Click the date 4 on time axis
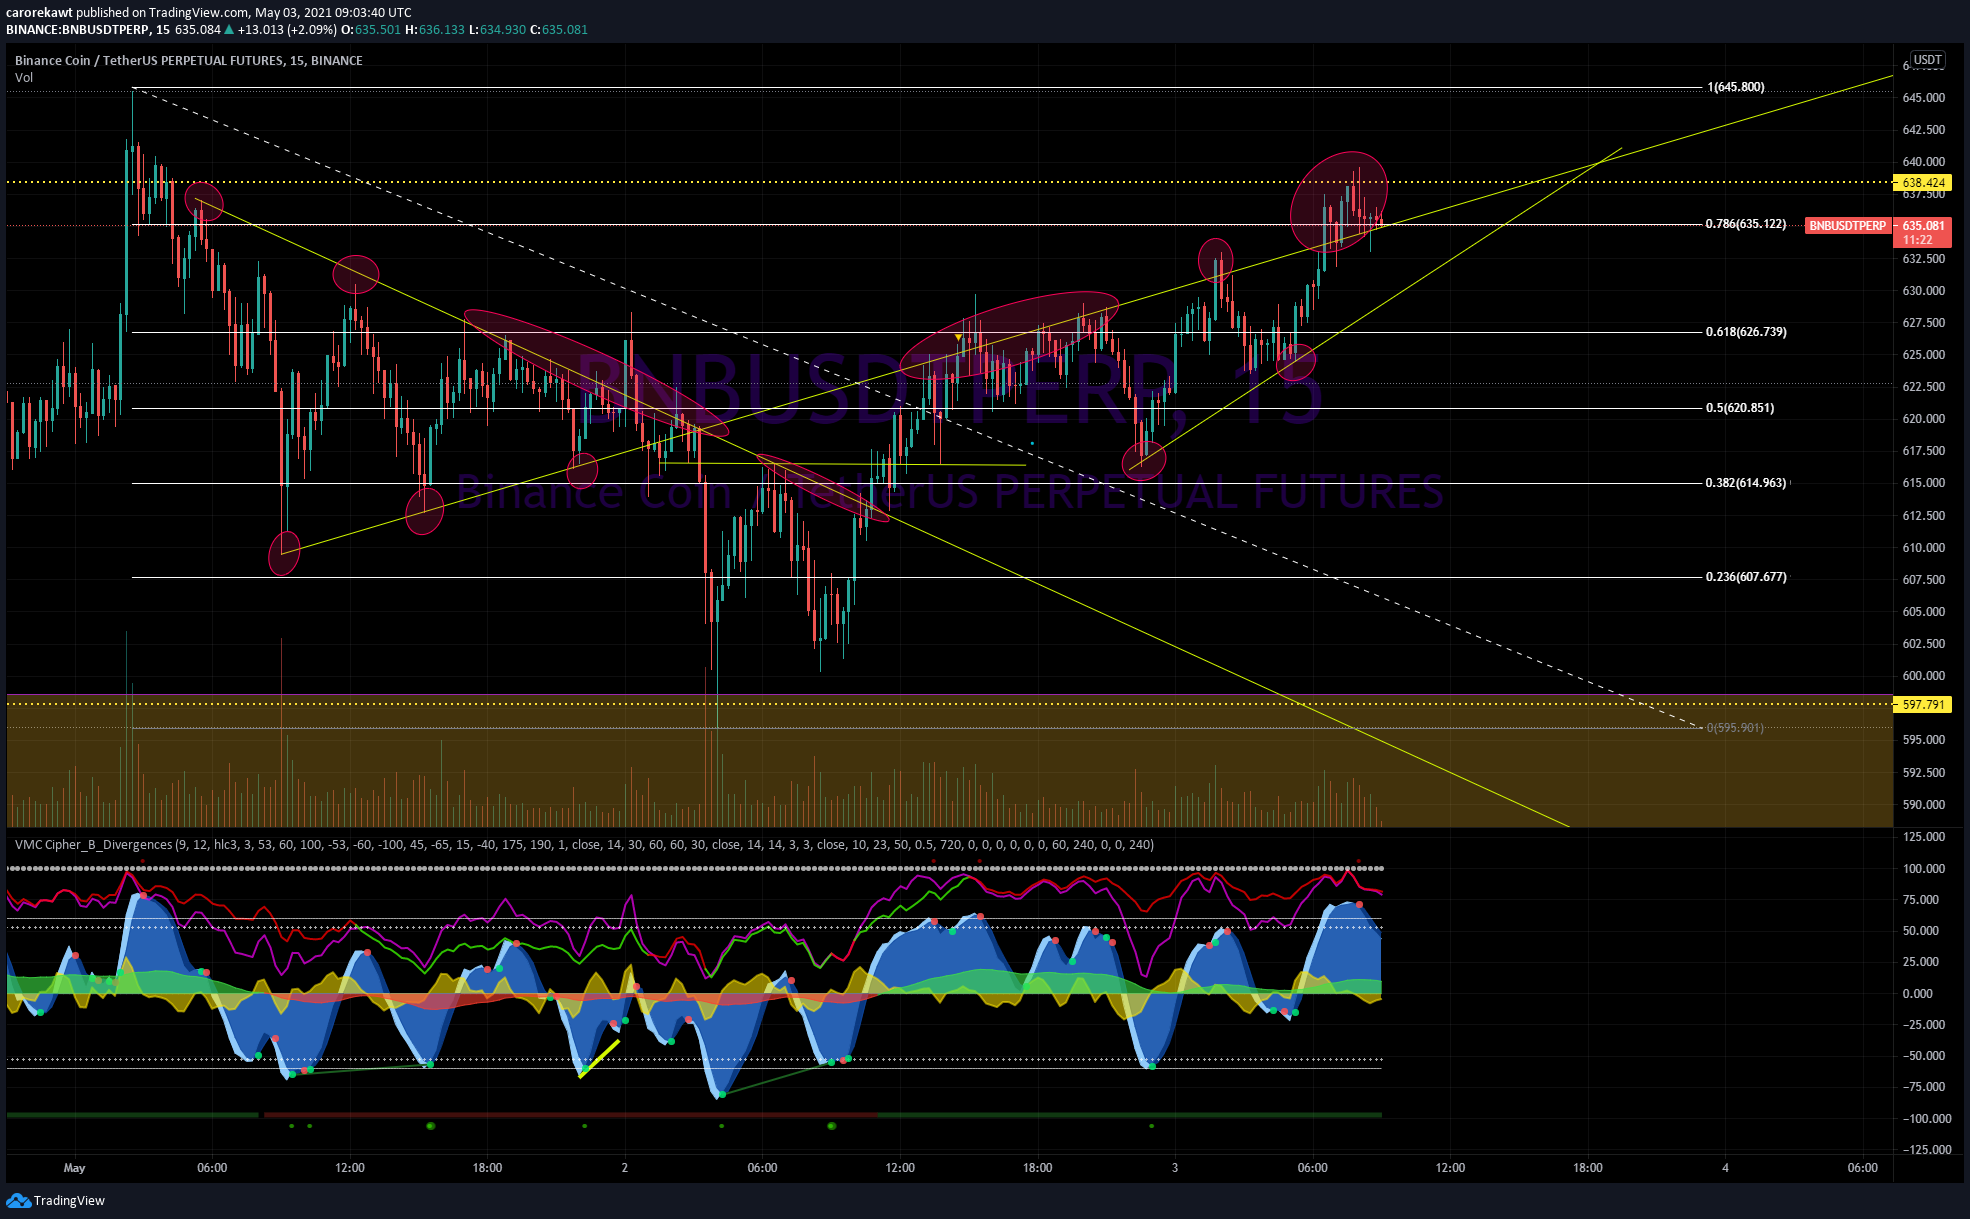This screenshot has height=1219, width=1970. click(x=1725, y=1168)
